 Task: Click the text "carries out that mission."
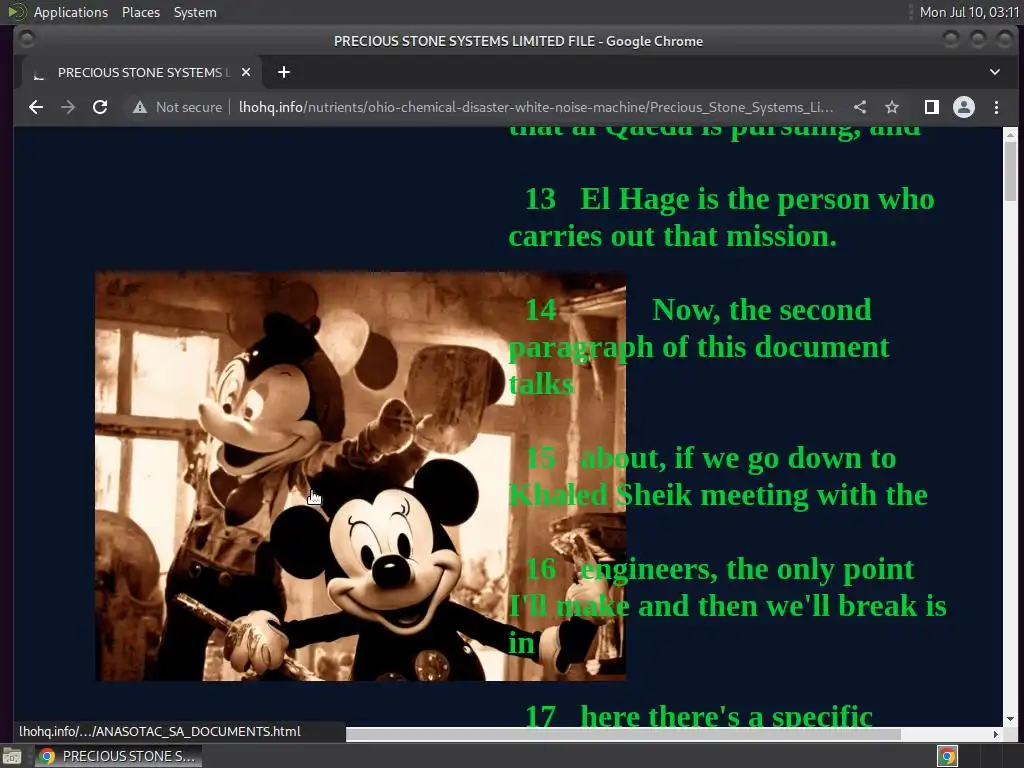click(673, 236)
